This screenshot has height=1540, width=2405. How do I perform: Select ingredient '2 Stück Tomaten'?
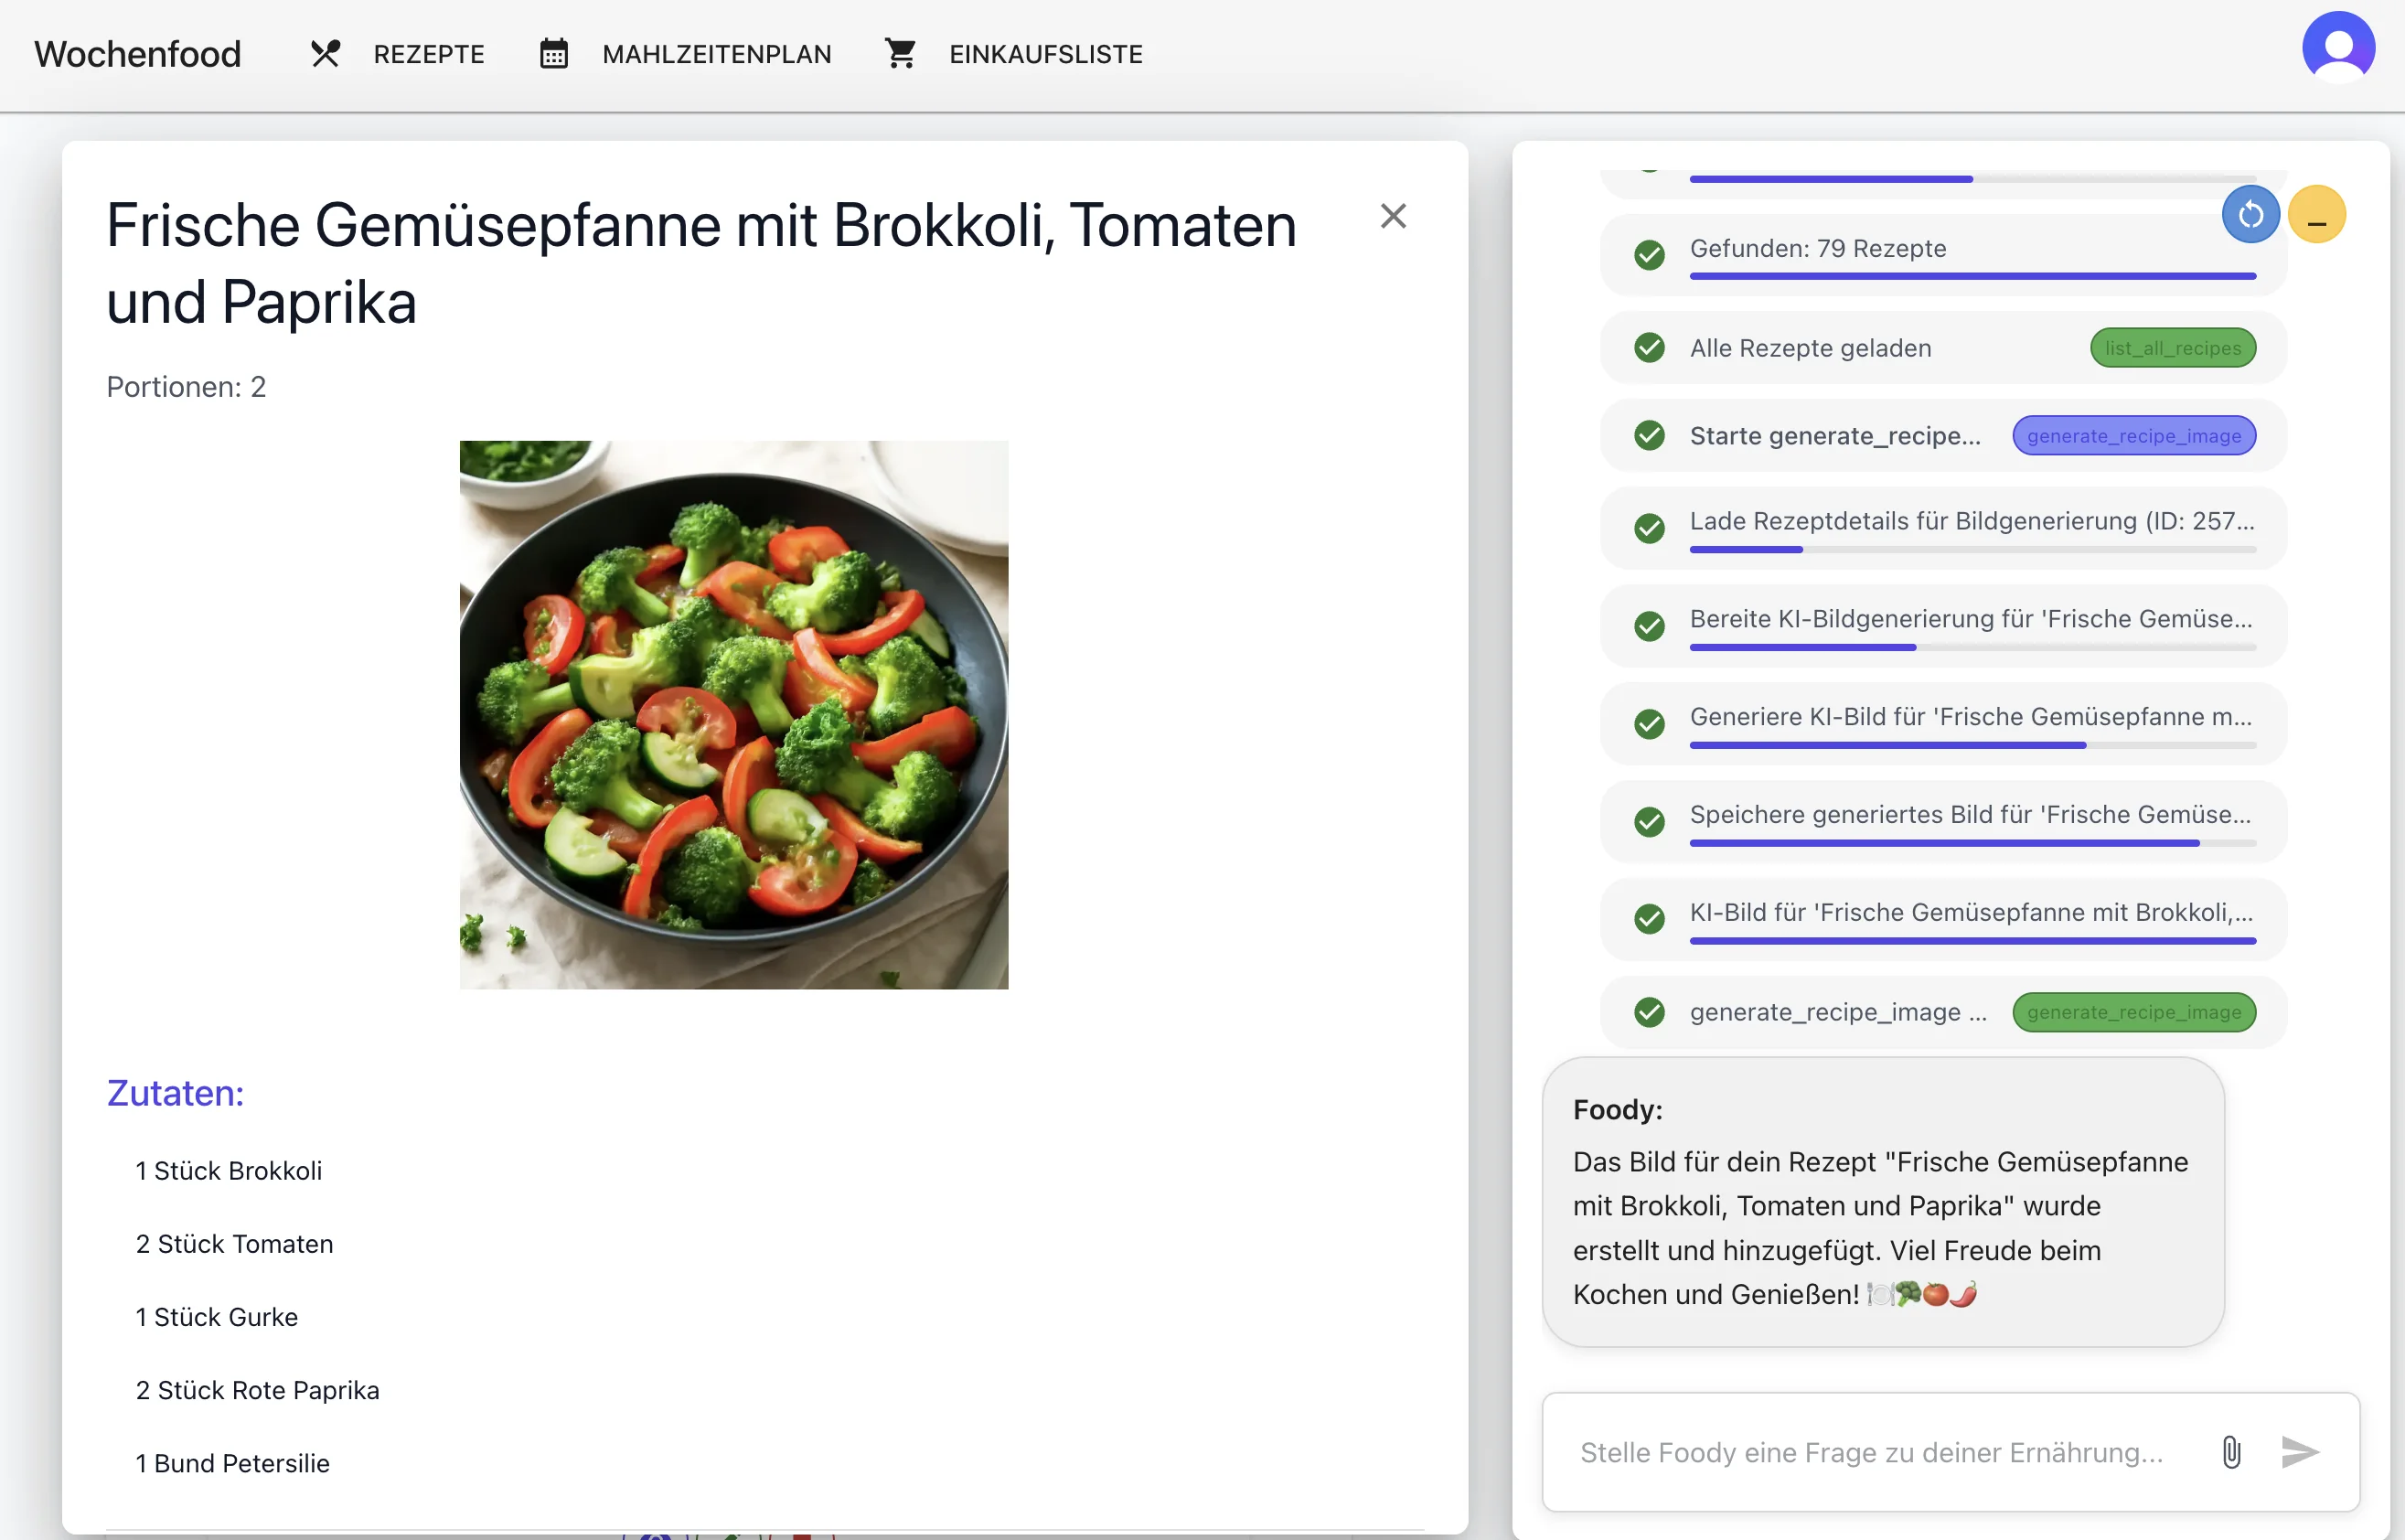coord(234,1244)
